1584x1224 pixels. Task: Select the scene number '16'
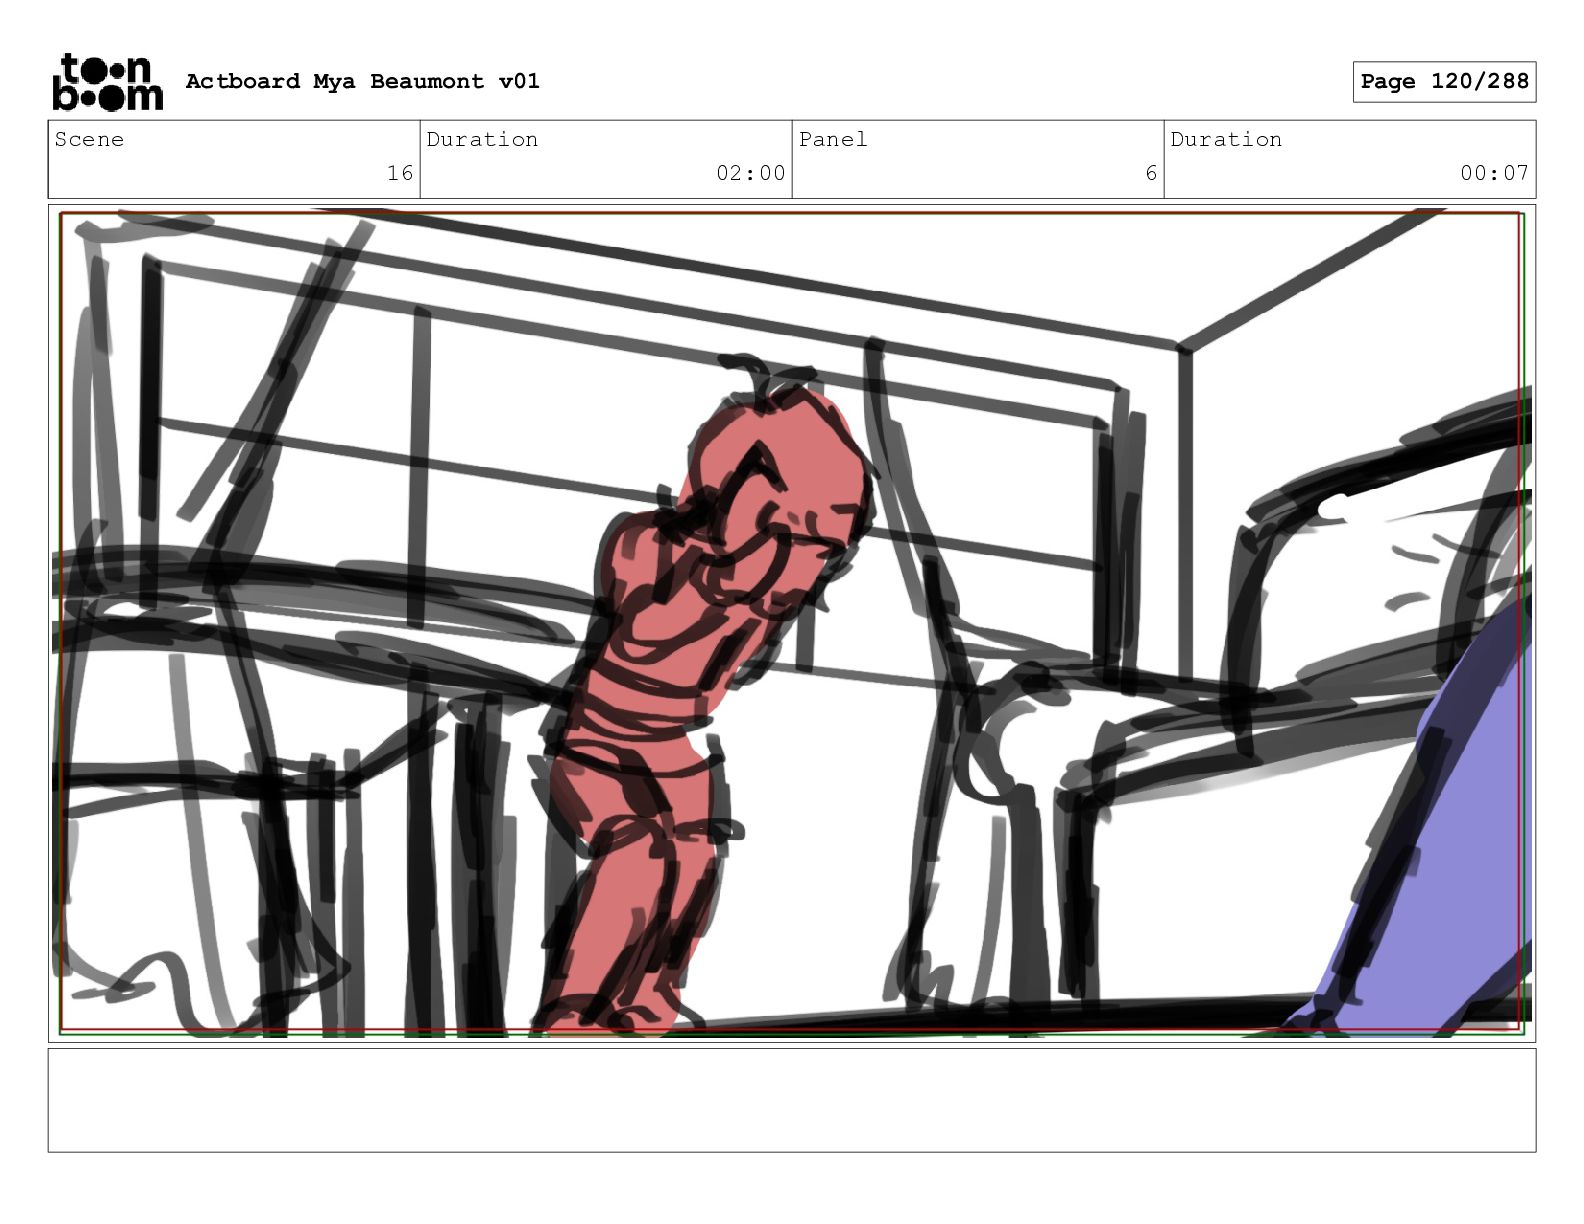coord(400,173)
